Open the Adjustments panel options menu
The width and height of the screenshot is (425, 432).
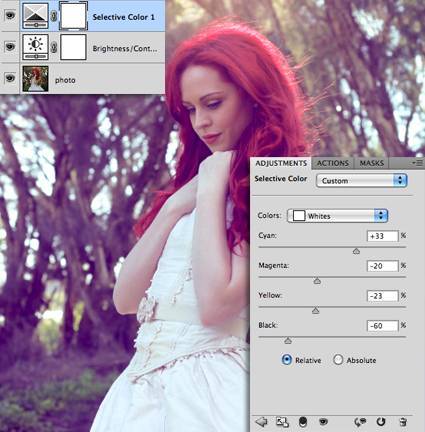pyautogui.click(x=417, y=163)
